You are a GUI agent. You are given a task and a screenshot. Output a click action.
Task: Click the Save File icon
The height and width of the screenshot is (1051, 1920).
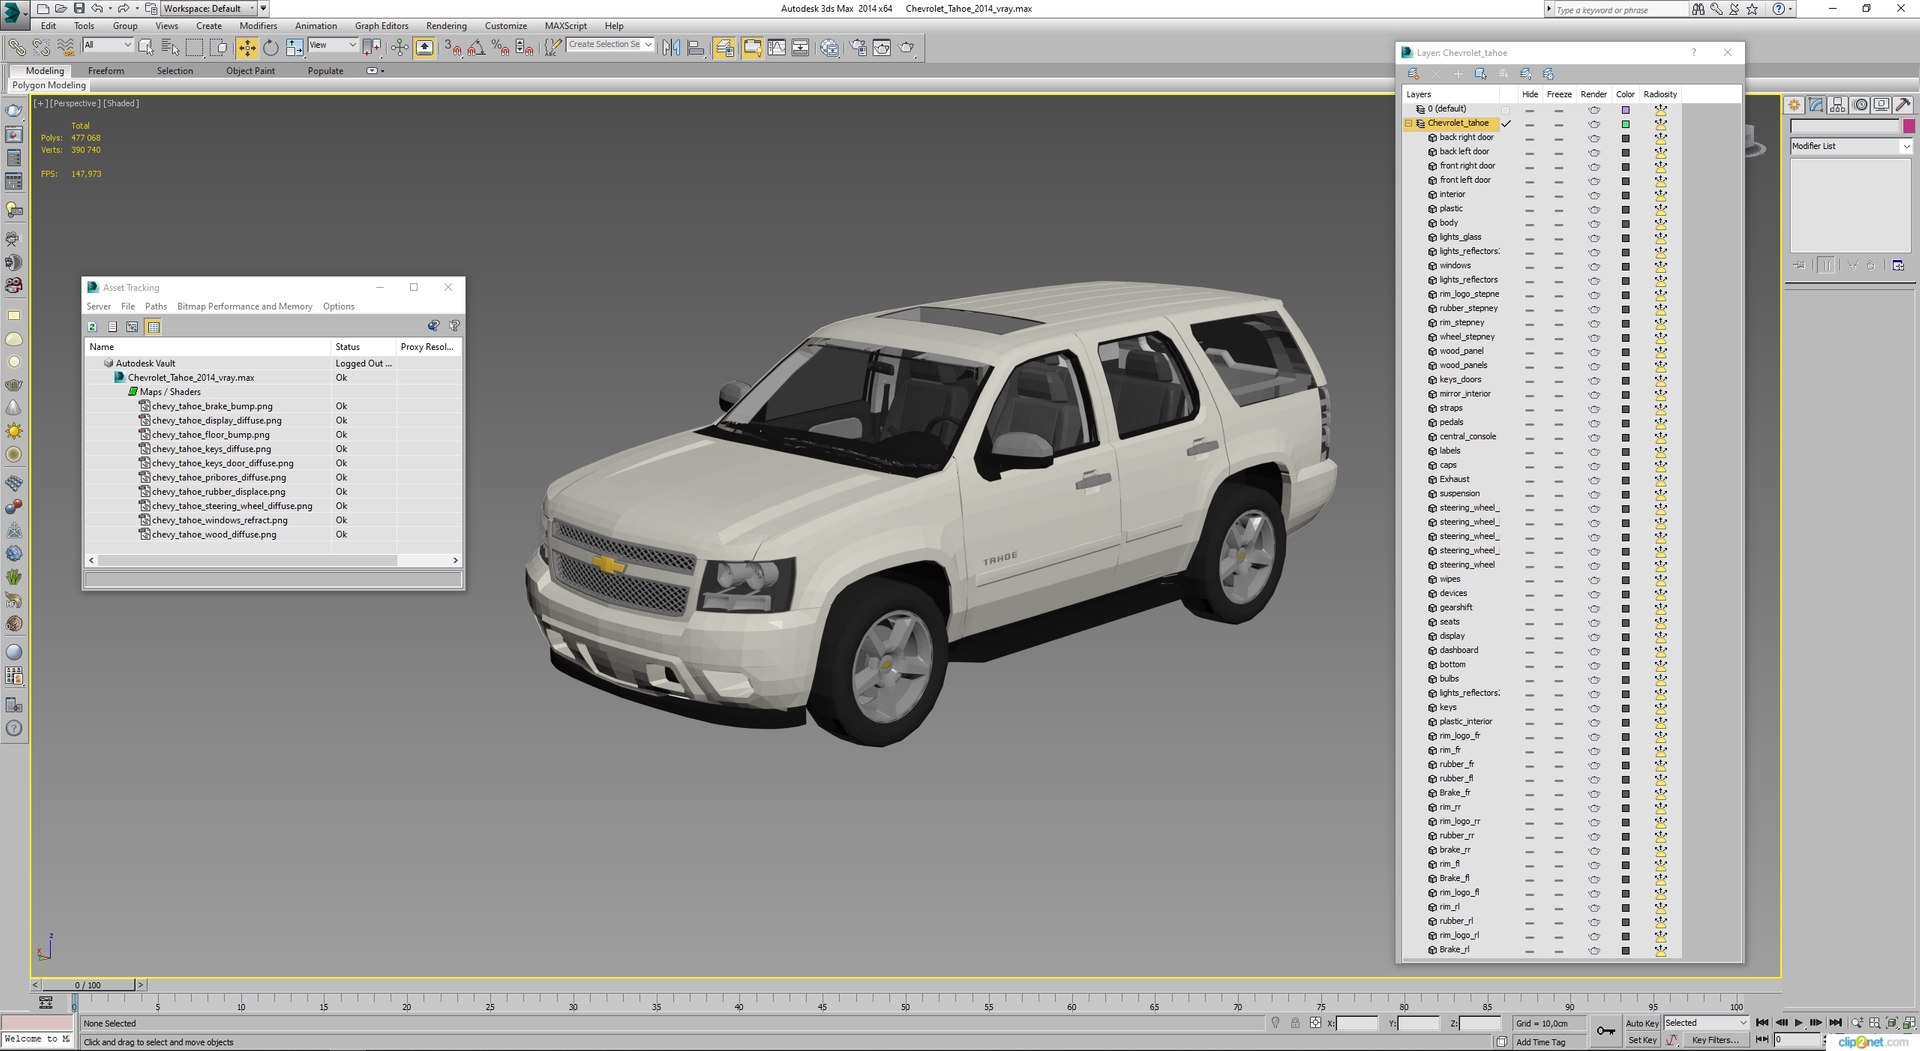click(x=79, y=8)
